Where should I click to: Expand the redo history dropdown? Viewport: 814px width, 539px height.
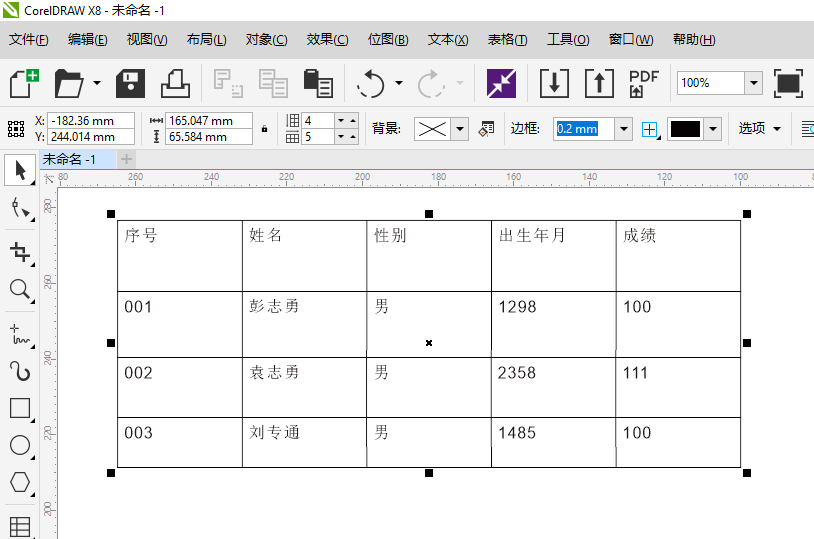coord(459,83)
